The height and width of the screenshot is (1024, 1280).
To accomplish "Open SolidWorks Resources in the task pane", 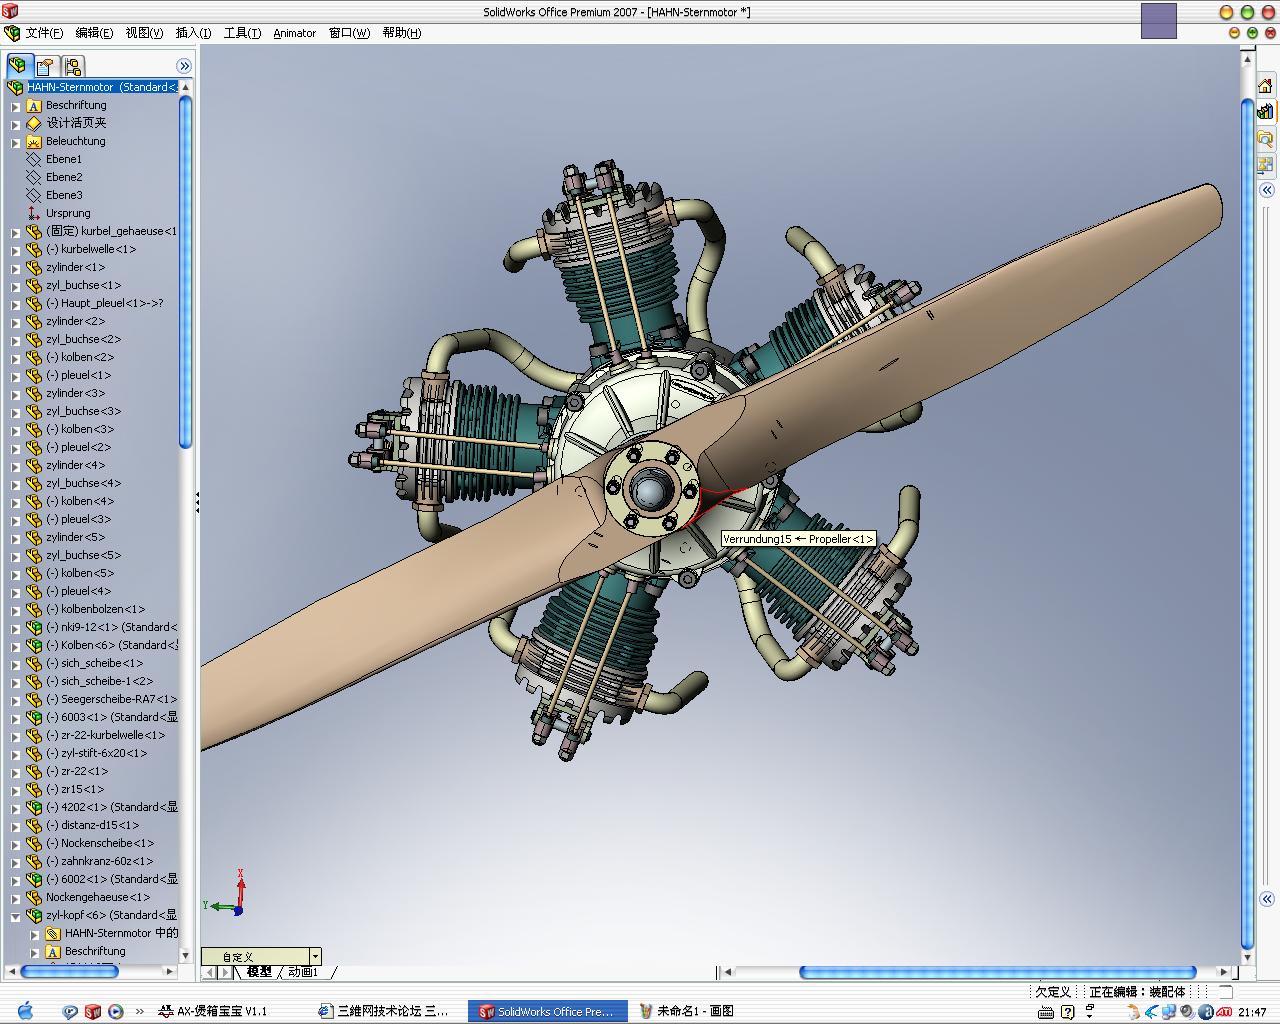I will click(x=1265, y=86).
